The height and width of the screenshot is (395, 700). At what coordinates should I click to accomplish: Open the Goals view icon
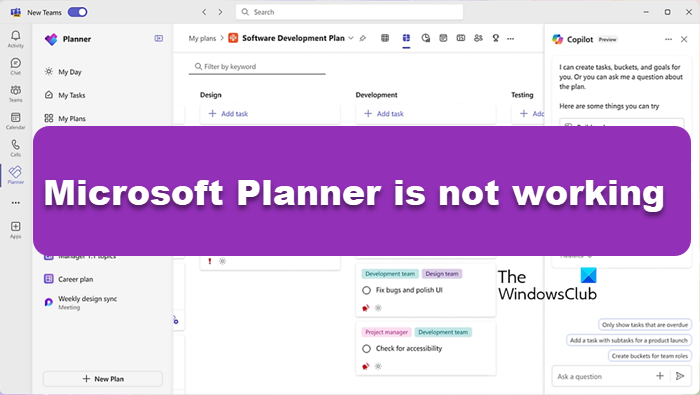[x=496, y=38]
